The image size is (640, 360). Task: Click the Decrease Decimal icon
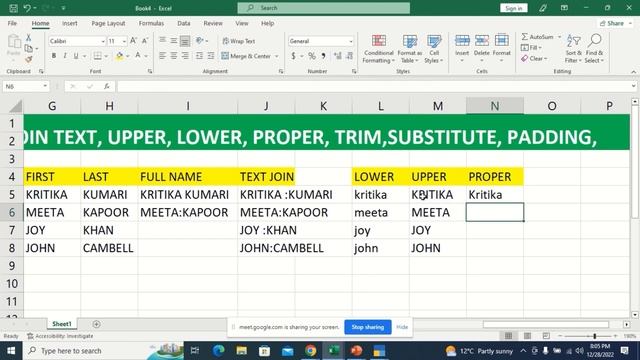pos(349,56)
